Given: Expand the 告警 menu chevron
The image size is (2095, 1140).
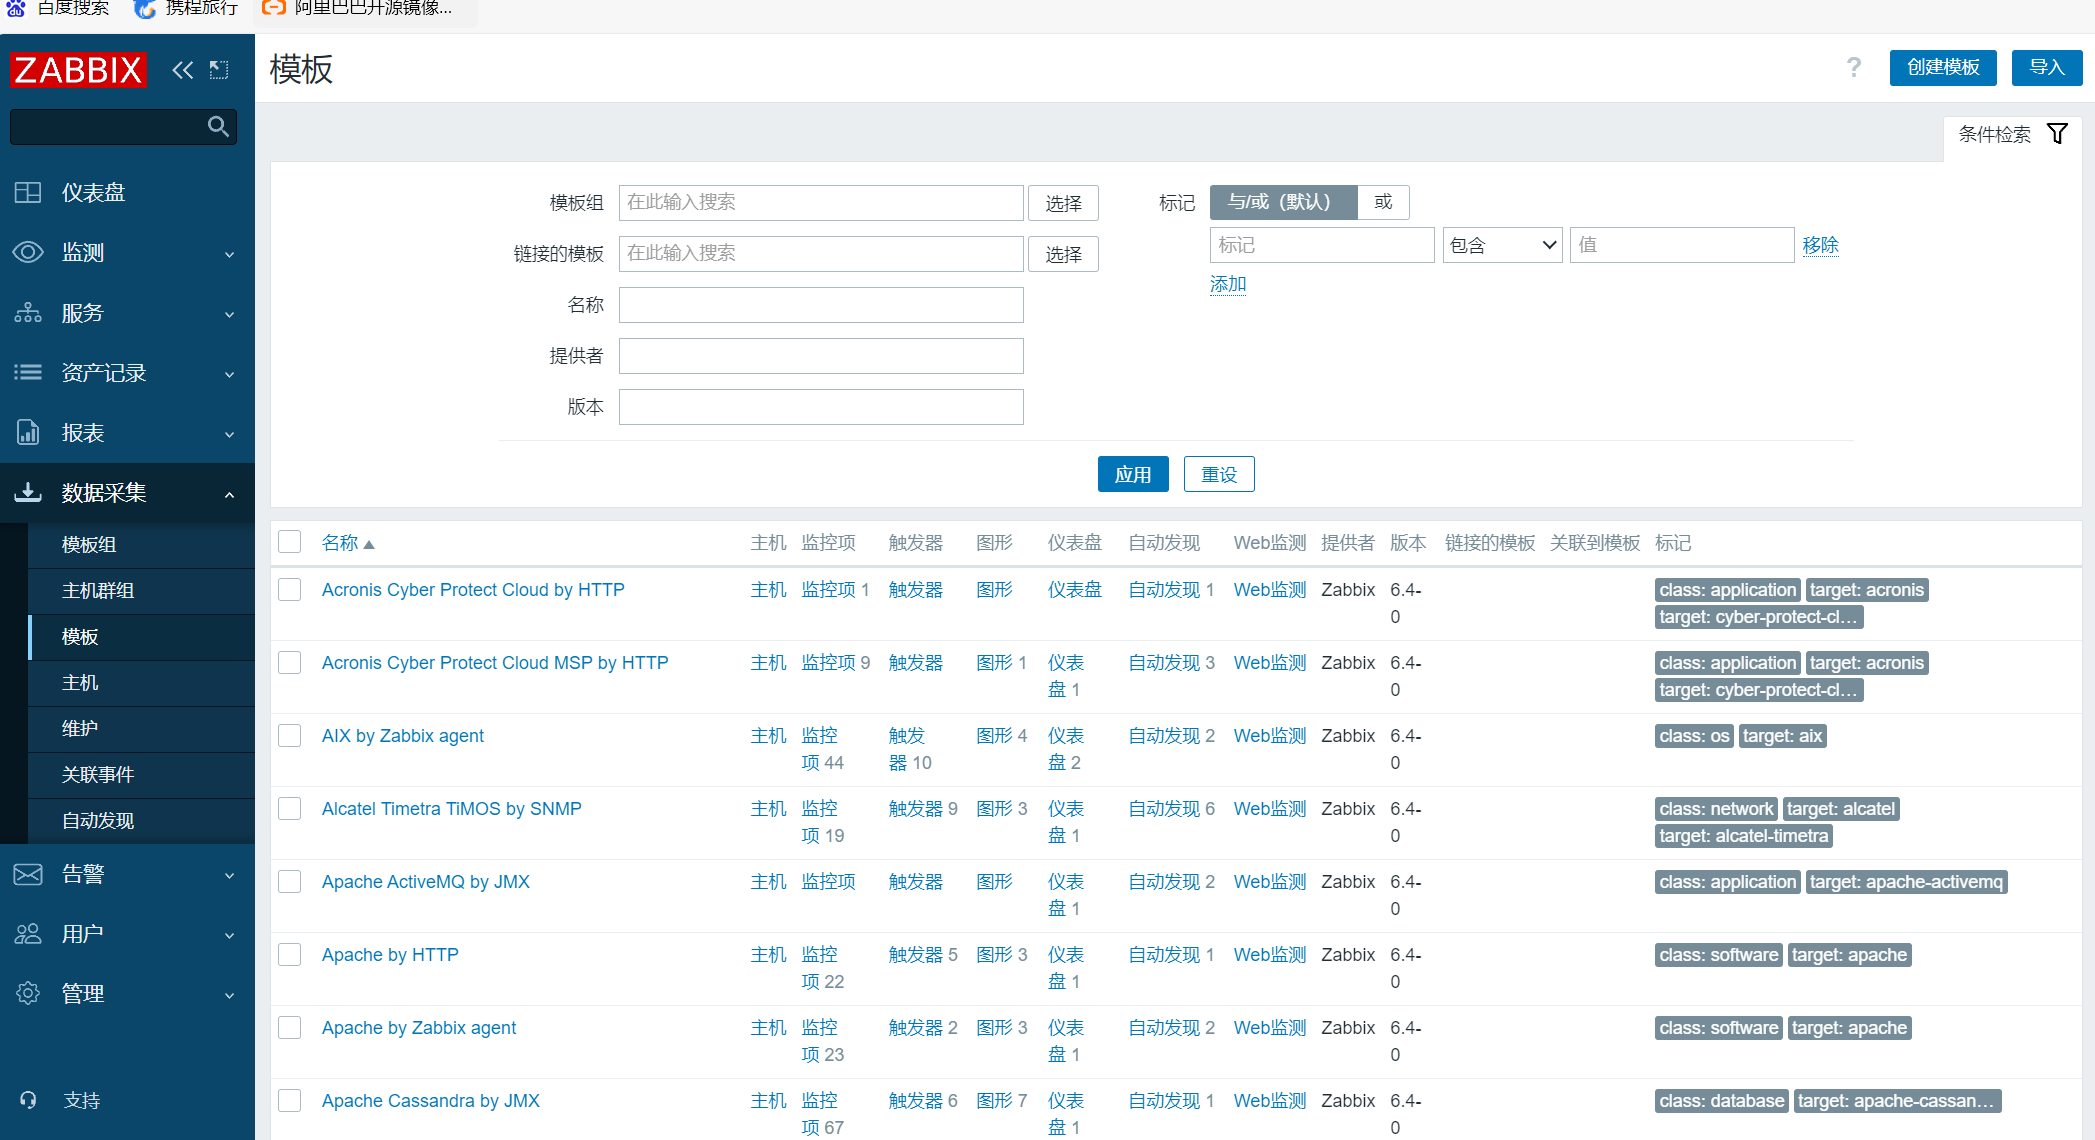Looking at the screenshot, I should pyautogui.click(x=230, y=876).
